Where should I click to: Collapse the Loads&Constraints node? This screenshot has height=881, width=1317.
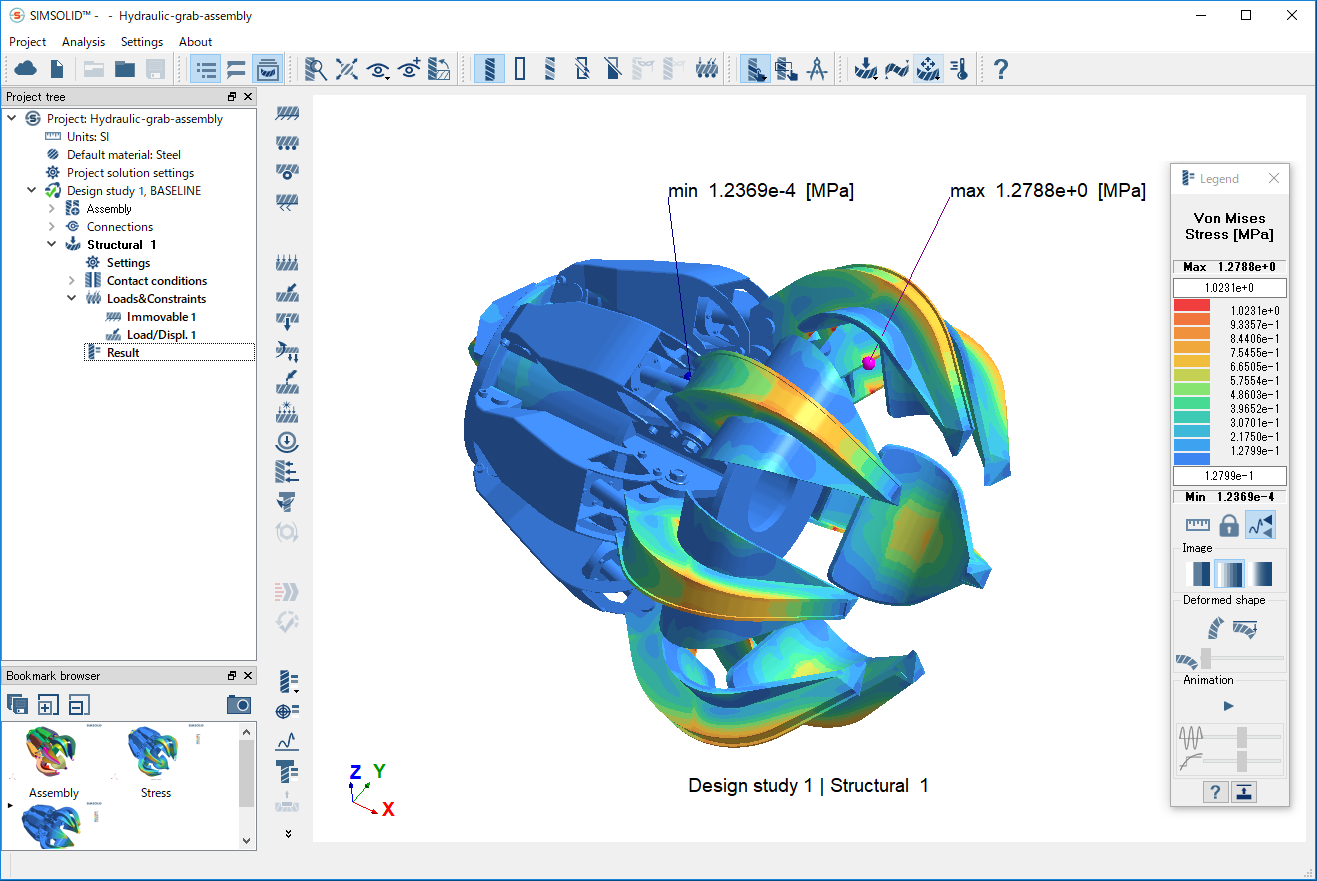[71, 298]
